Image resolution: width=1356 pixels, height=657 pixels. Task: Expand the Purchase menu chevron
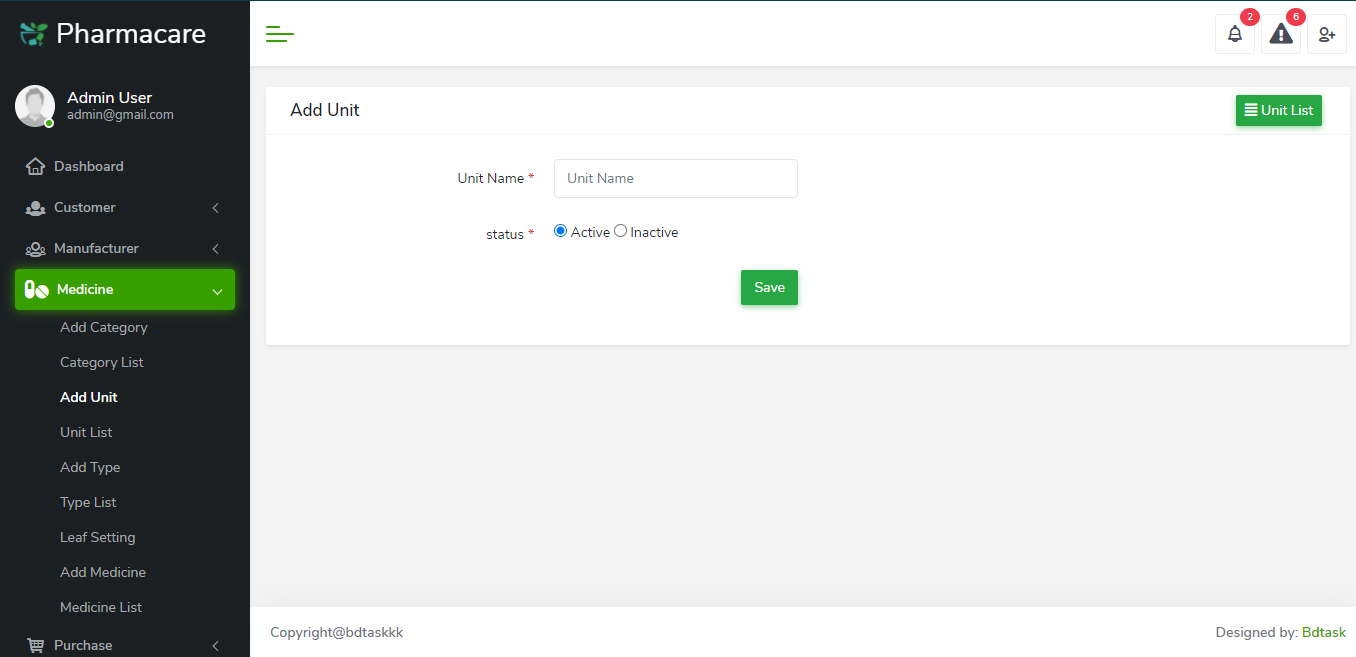point(215,646)
